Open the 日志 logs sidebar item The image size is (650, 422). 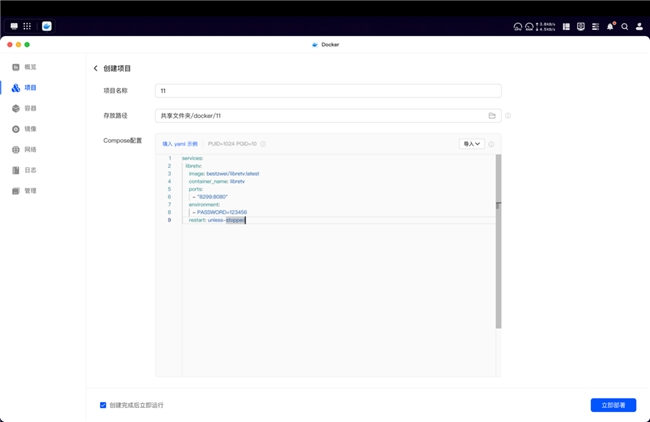pyautogui.click(x=24, y=170)
